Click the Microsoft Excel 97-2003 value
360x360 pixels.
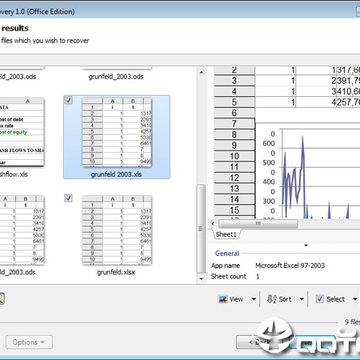pyautogui.click(x=290, y=266)
